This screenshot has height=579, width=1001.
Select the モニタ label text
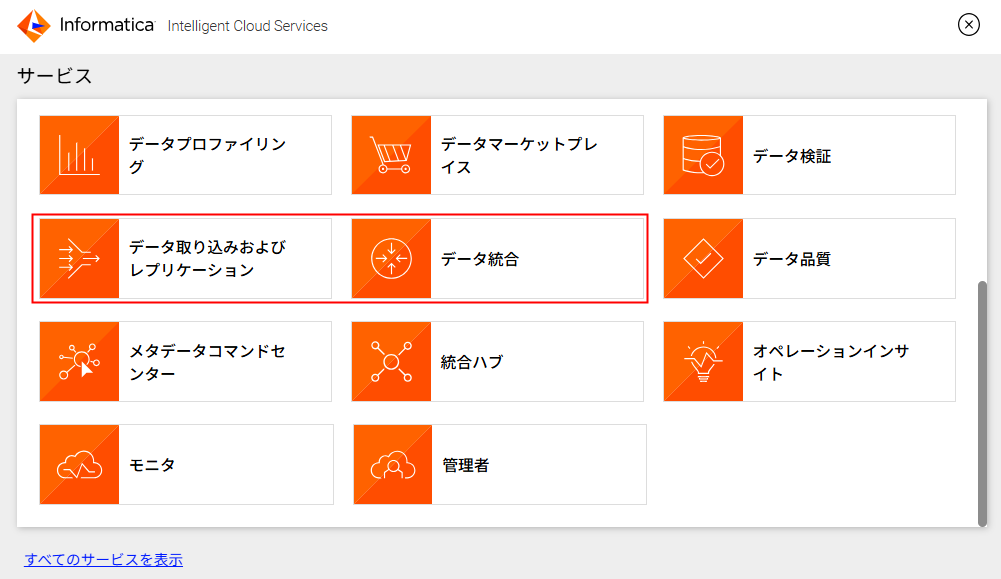pos(152,465)
